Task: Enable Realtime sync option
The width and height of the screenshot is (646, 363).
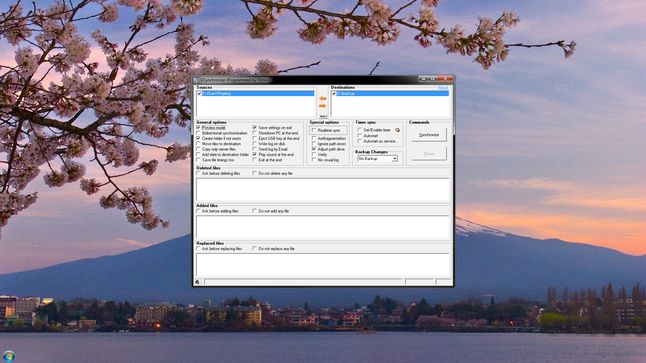Action: pyautogui.click(x=314, y=130)
